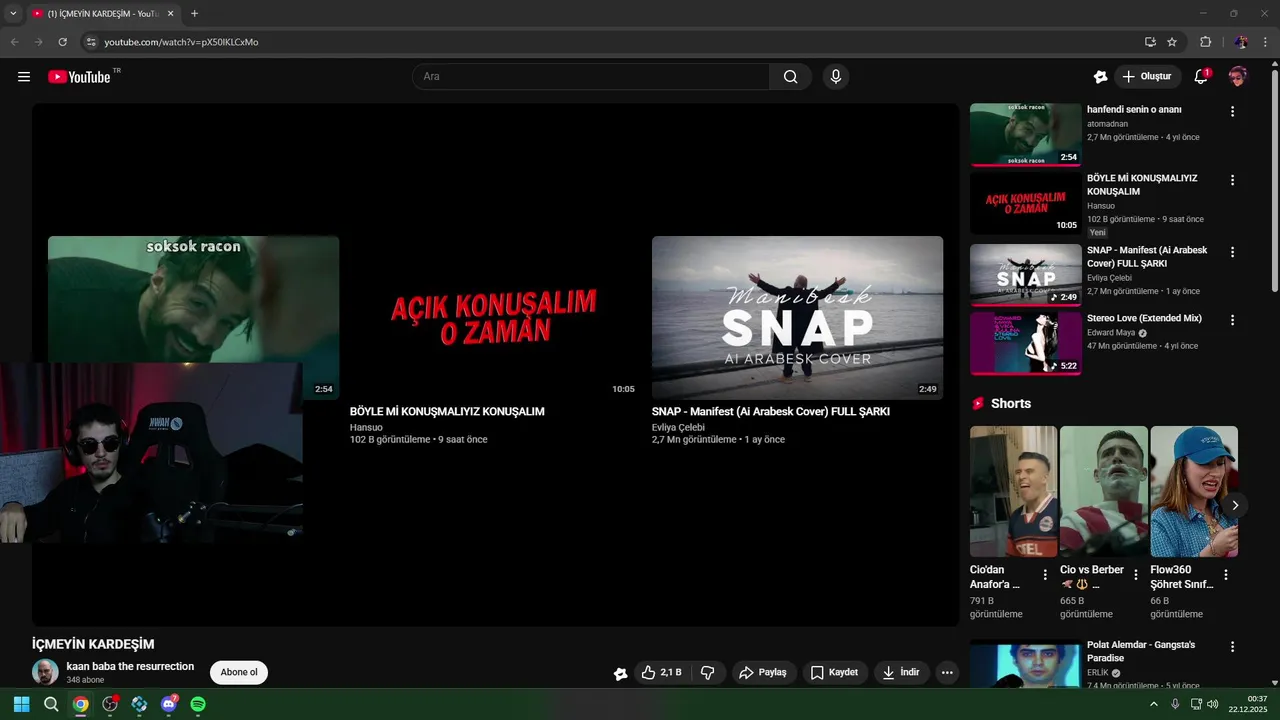This screenshot has height=720, width=1280.
Task: Open Windows taskbar search
Action: point(51,704)
